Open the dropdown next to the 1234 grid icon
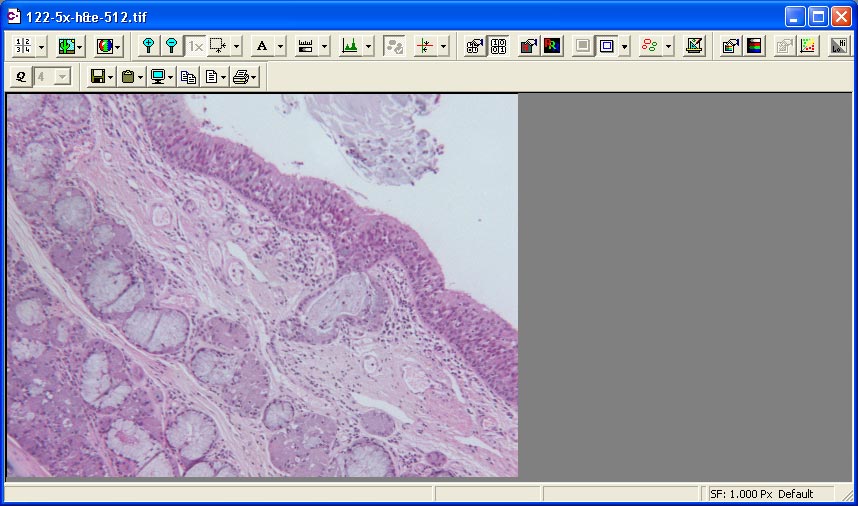 [x=41, y=46]
